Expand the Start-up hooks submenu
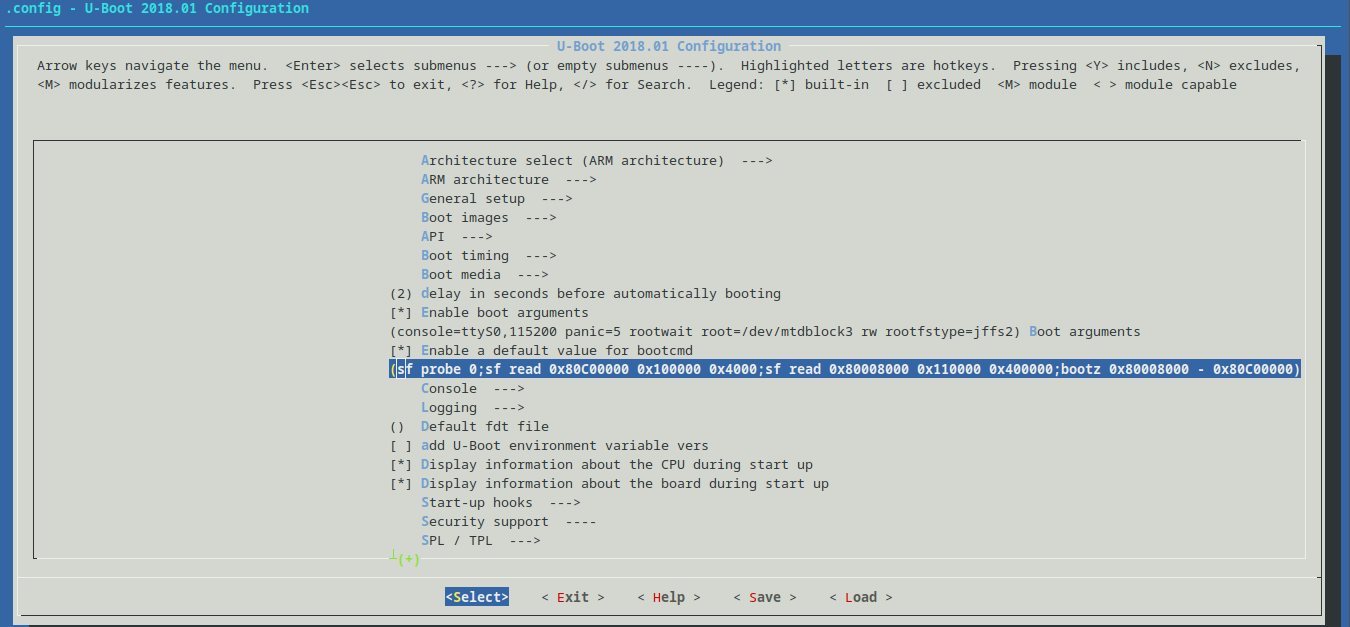Image resolution: width=1350 pixels, height=627 pixels. (x=501, y=503)
